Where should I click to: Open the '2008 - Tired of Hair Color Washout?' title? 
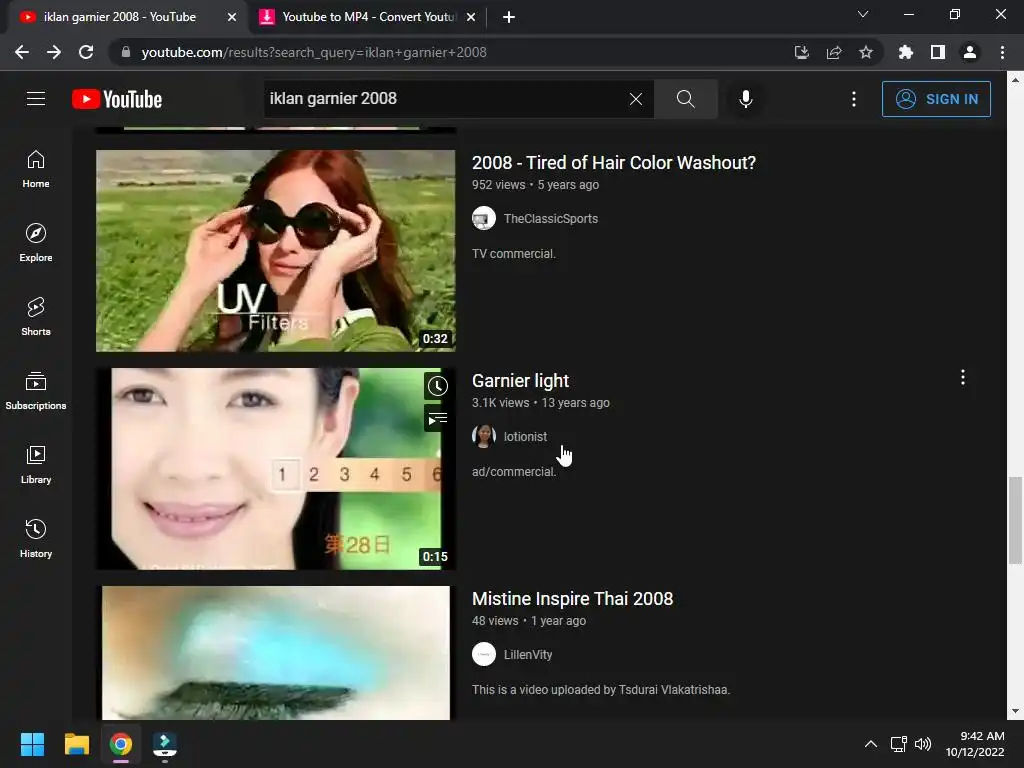[614, 163]
